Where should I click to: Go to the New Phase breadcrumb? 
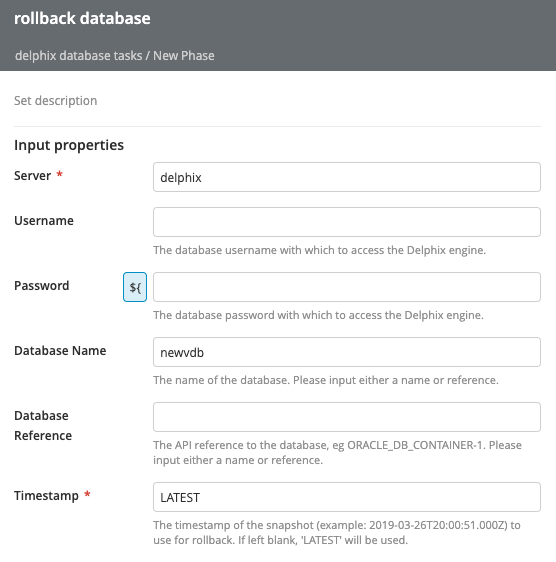[x=184, y=56]
